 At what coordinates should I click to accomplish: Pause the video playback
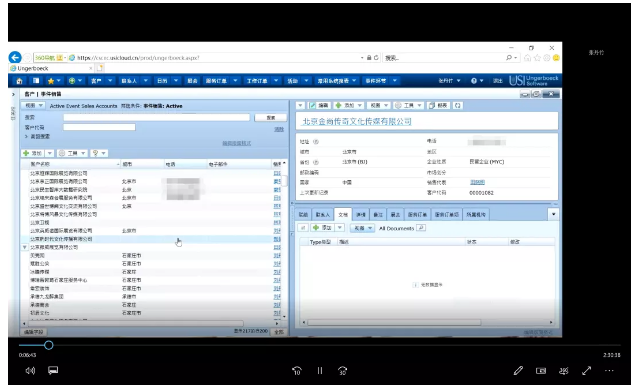pyautogui.click(x=320, y=371)
